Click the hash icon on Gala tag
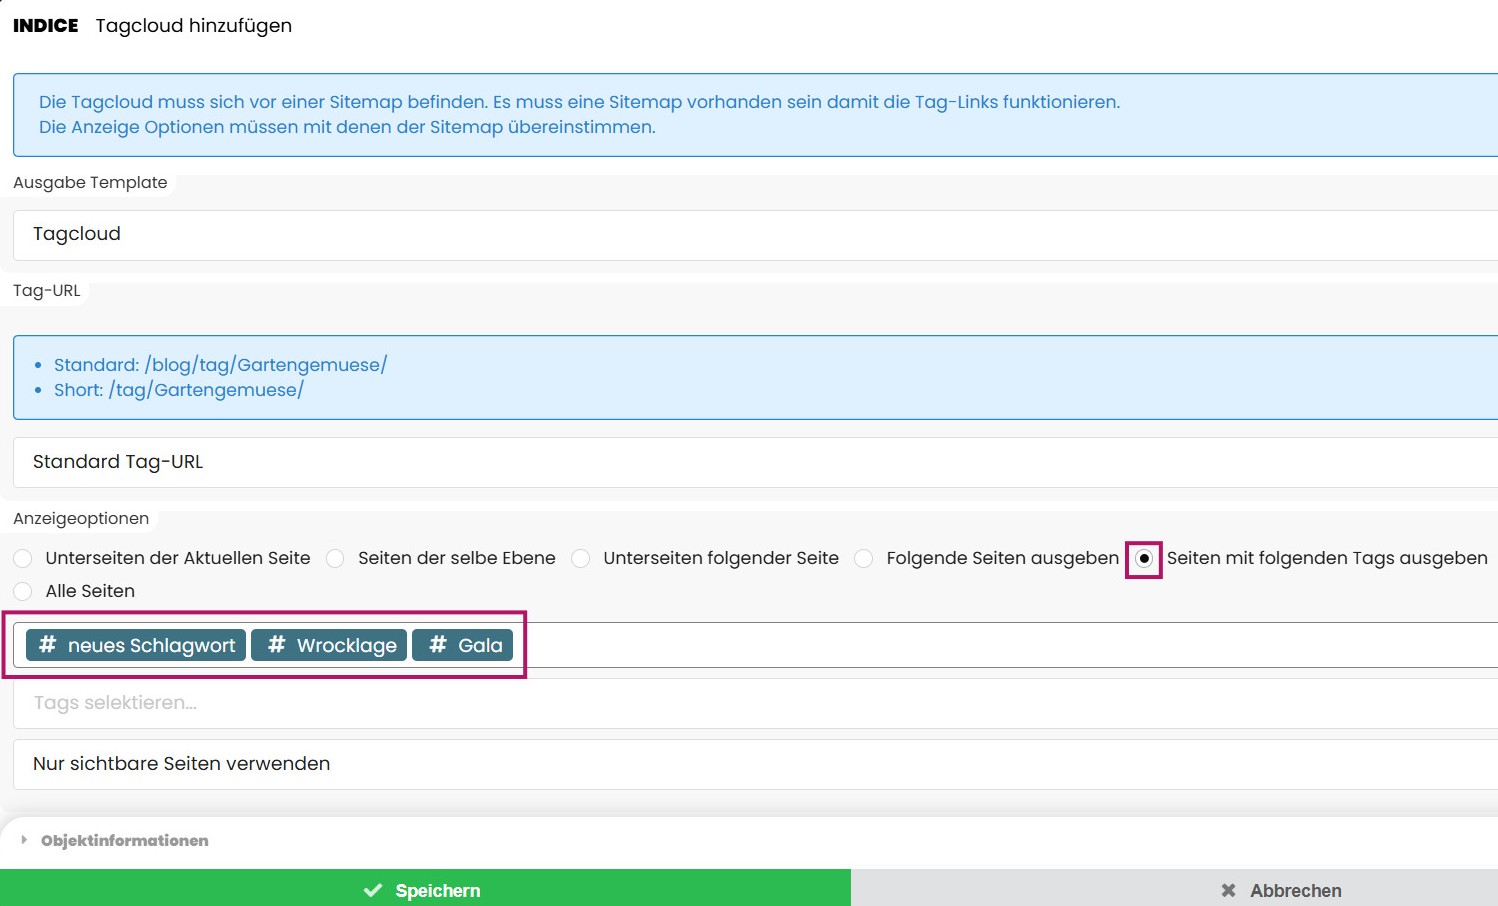Screen dimensions: 1498x906 (x=438, y=645)
